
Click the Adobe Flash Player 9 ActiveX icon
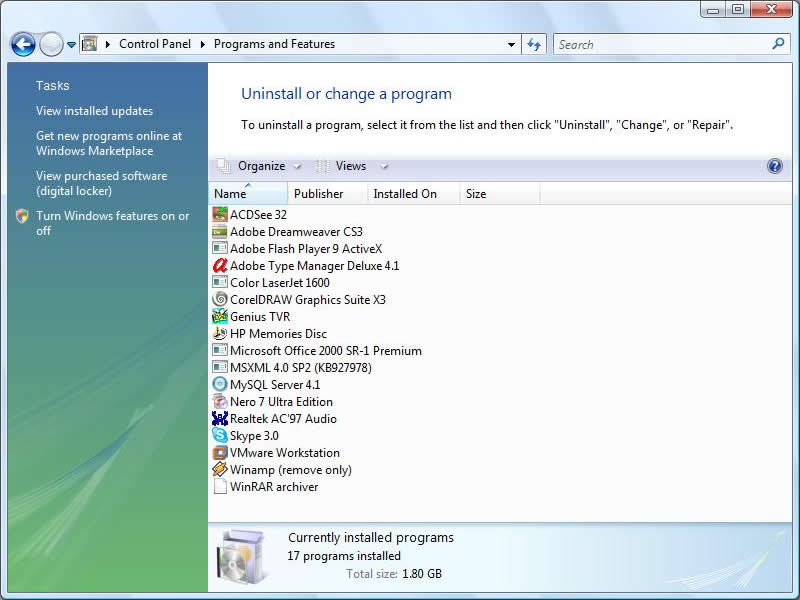click(220, 248)
